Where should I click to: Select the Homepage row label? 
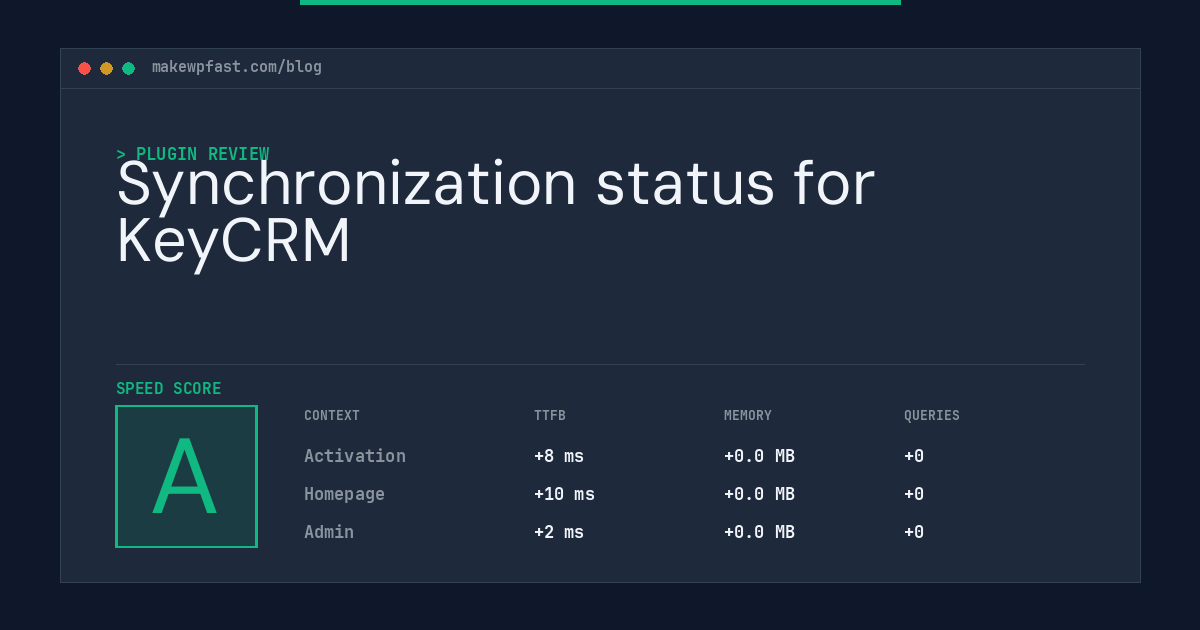(x=344, y=494)
